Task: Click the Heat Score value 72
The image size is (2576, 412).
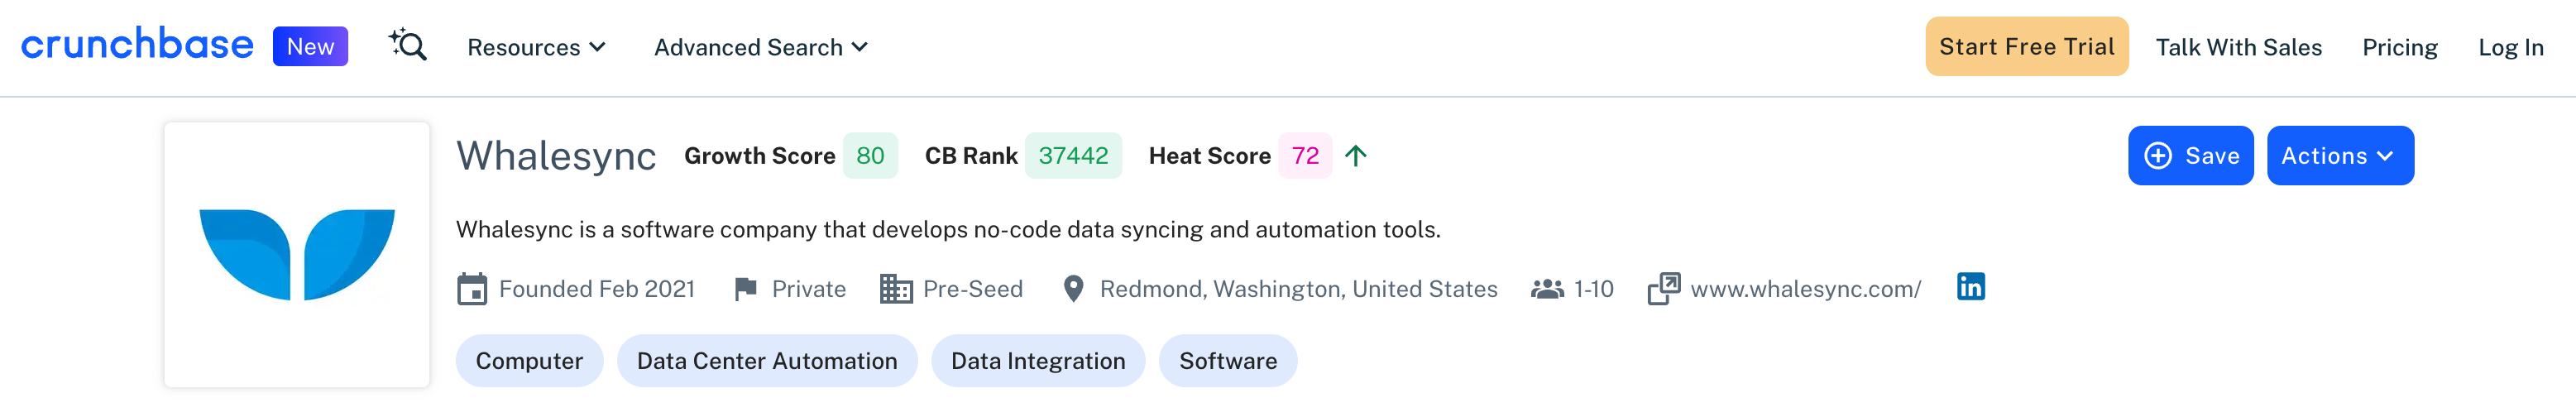Action: click(x=1305, y=156)
